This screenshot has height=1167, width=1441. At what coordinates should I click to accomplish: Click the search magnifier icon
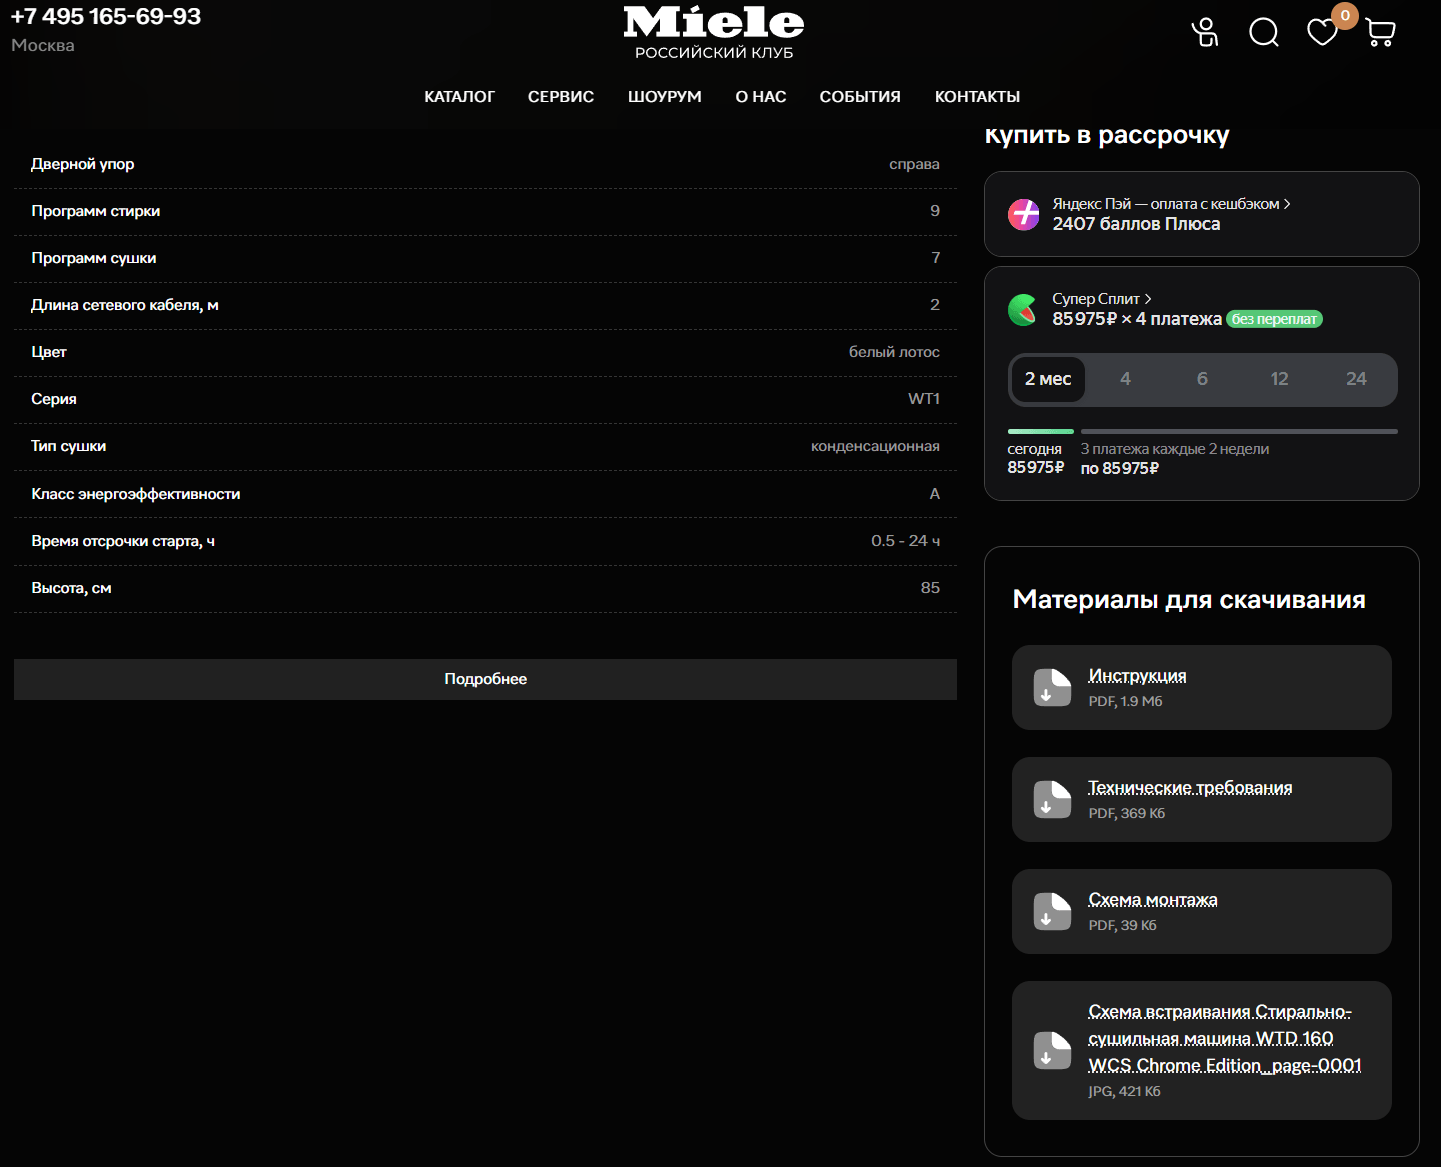(1264, 32)
